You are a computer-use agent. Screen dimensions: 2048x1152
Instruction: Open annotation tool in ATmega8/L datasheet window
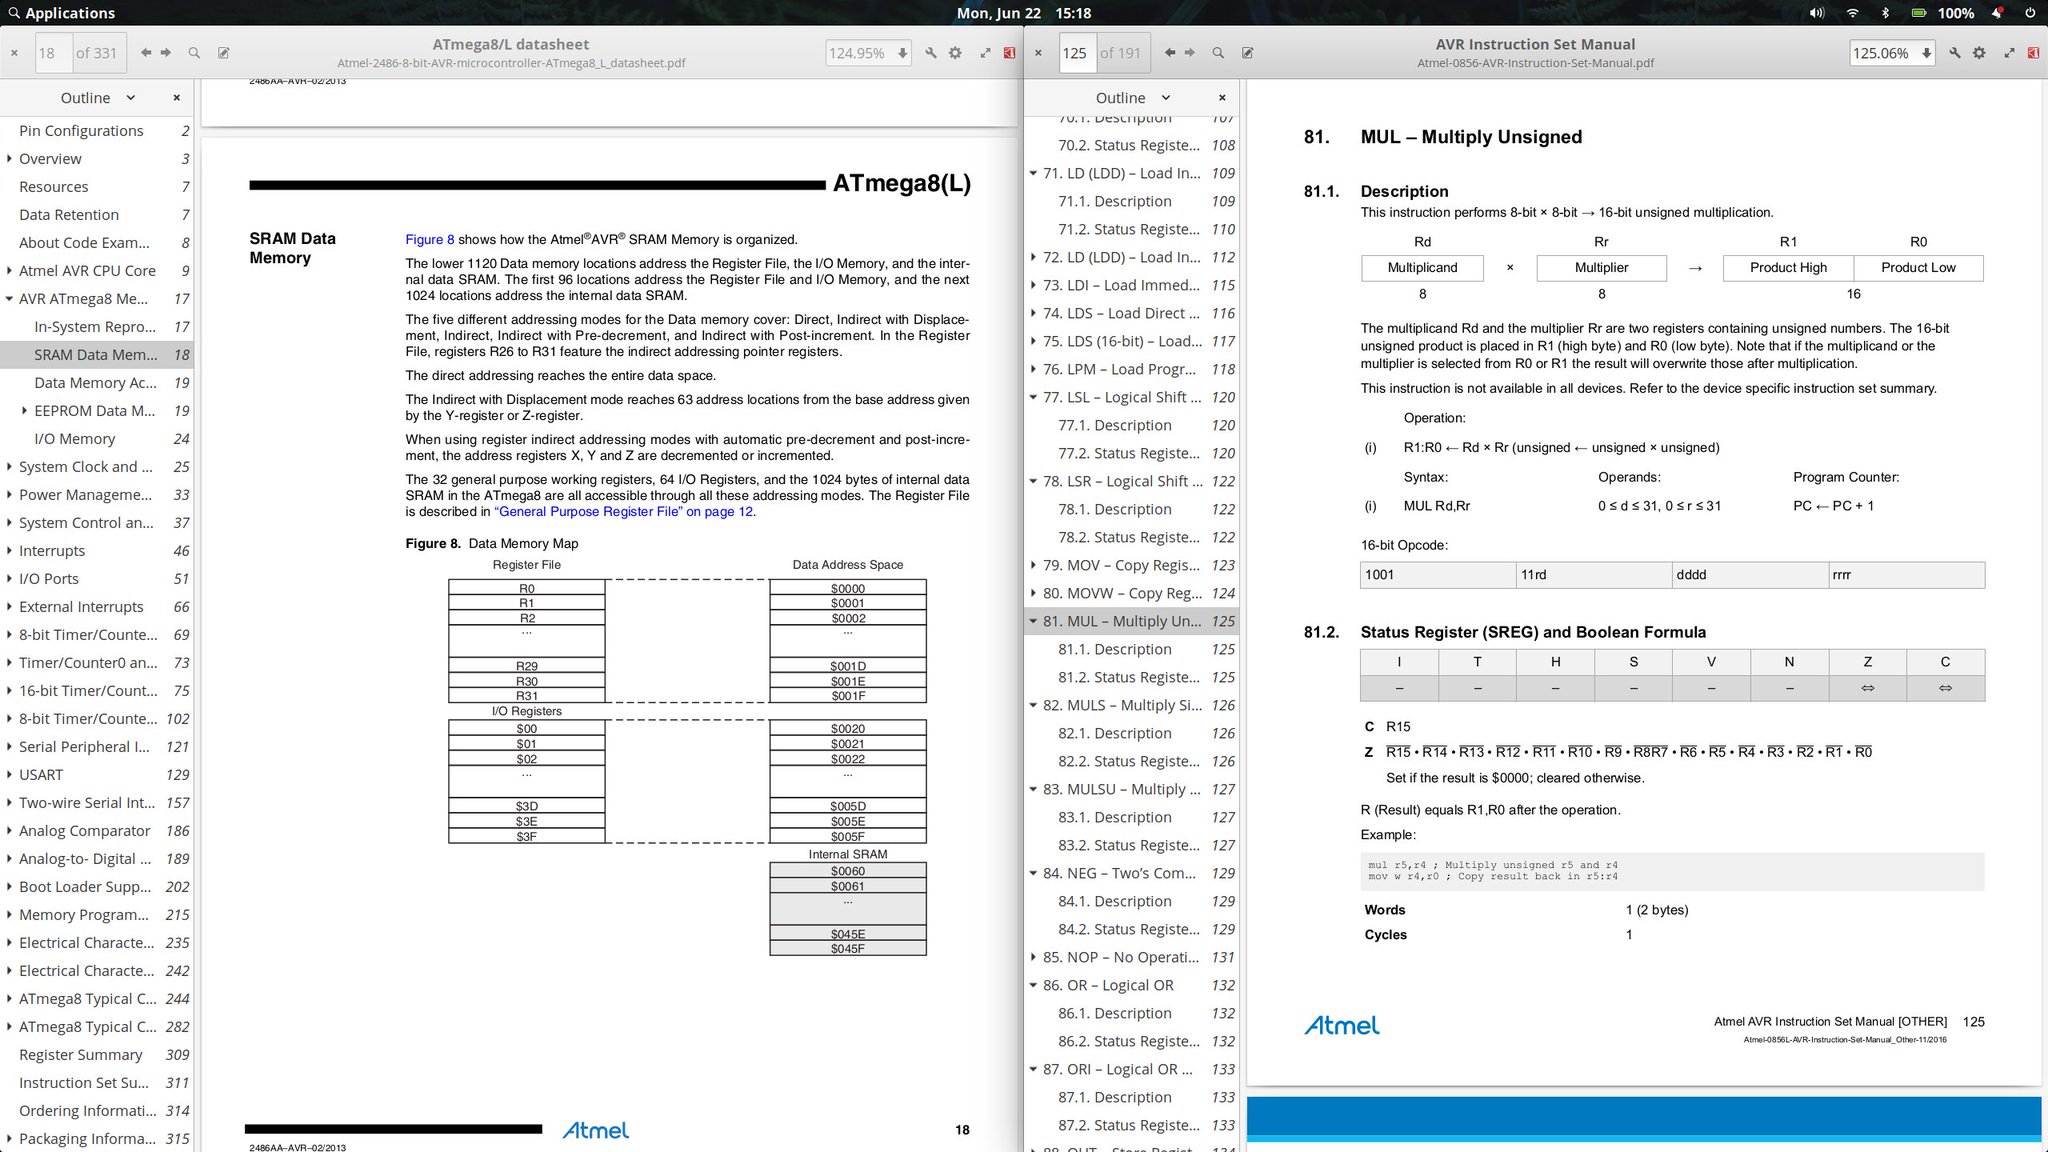[224, 53]
